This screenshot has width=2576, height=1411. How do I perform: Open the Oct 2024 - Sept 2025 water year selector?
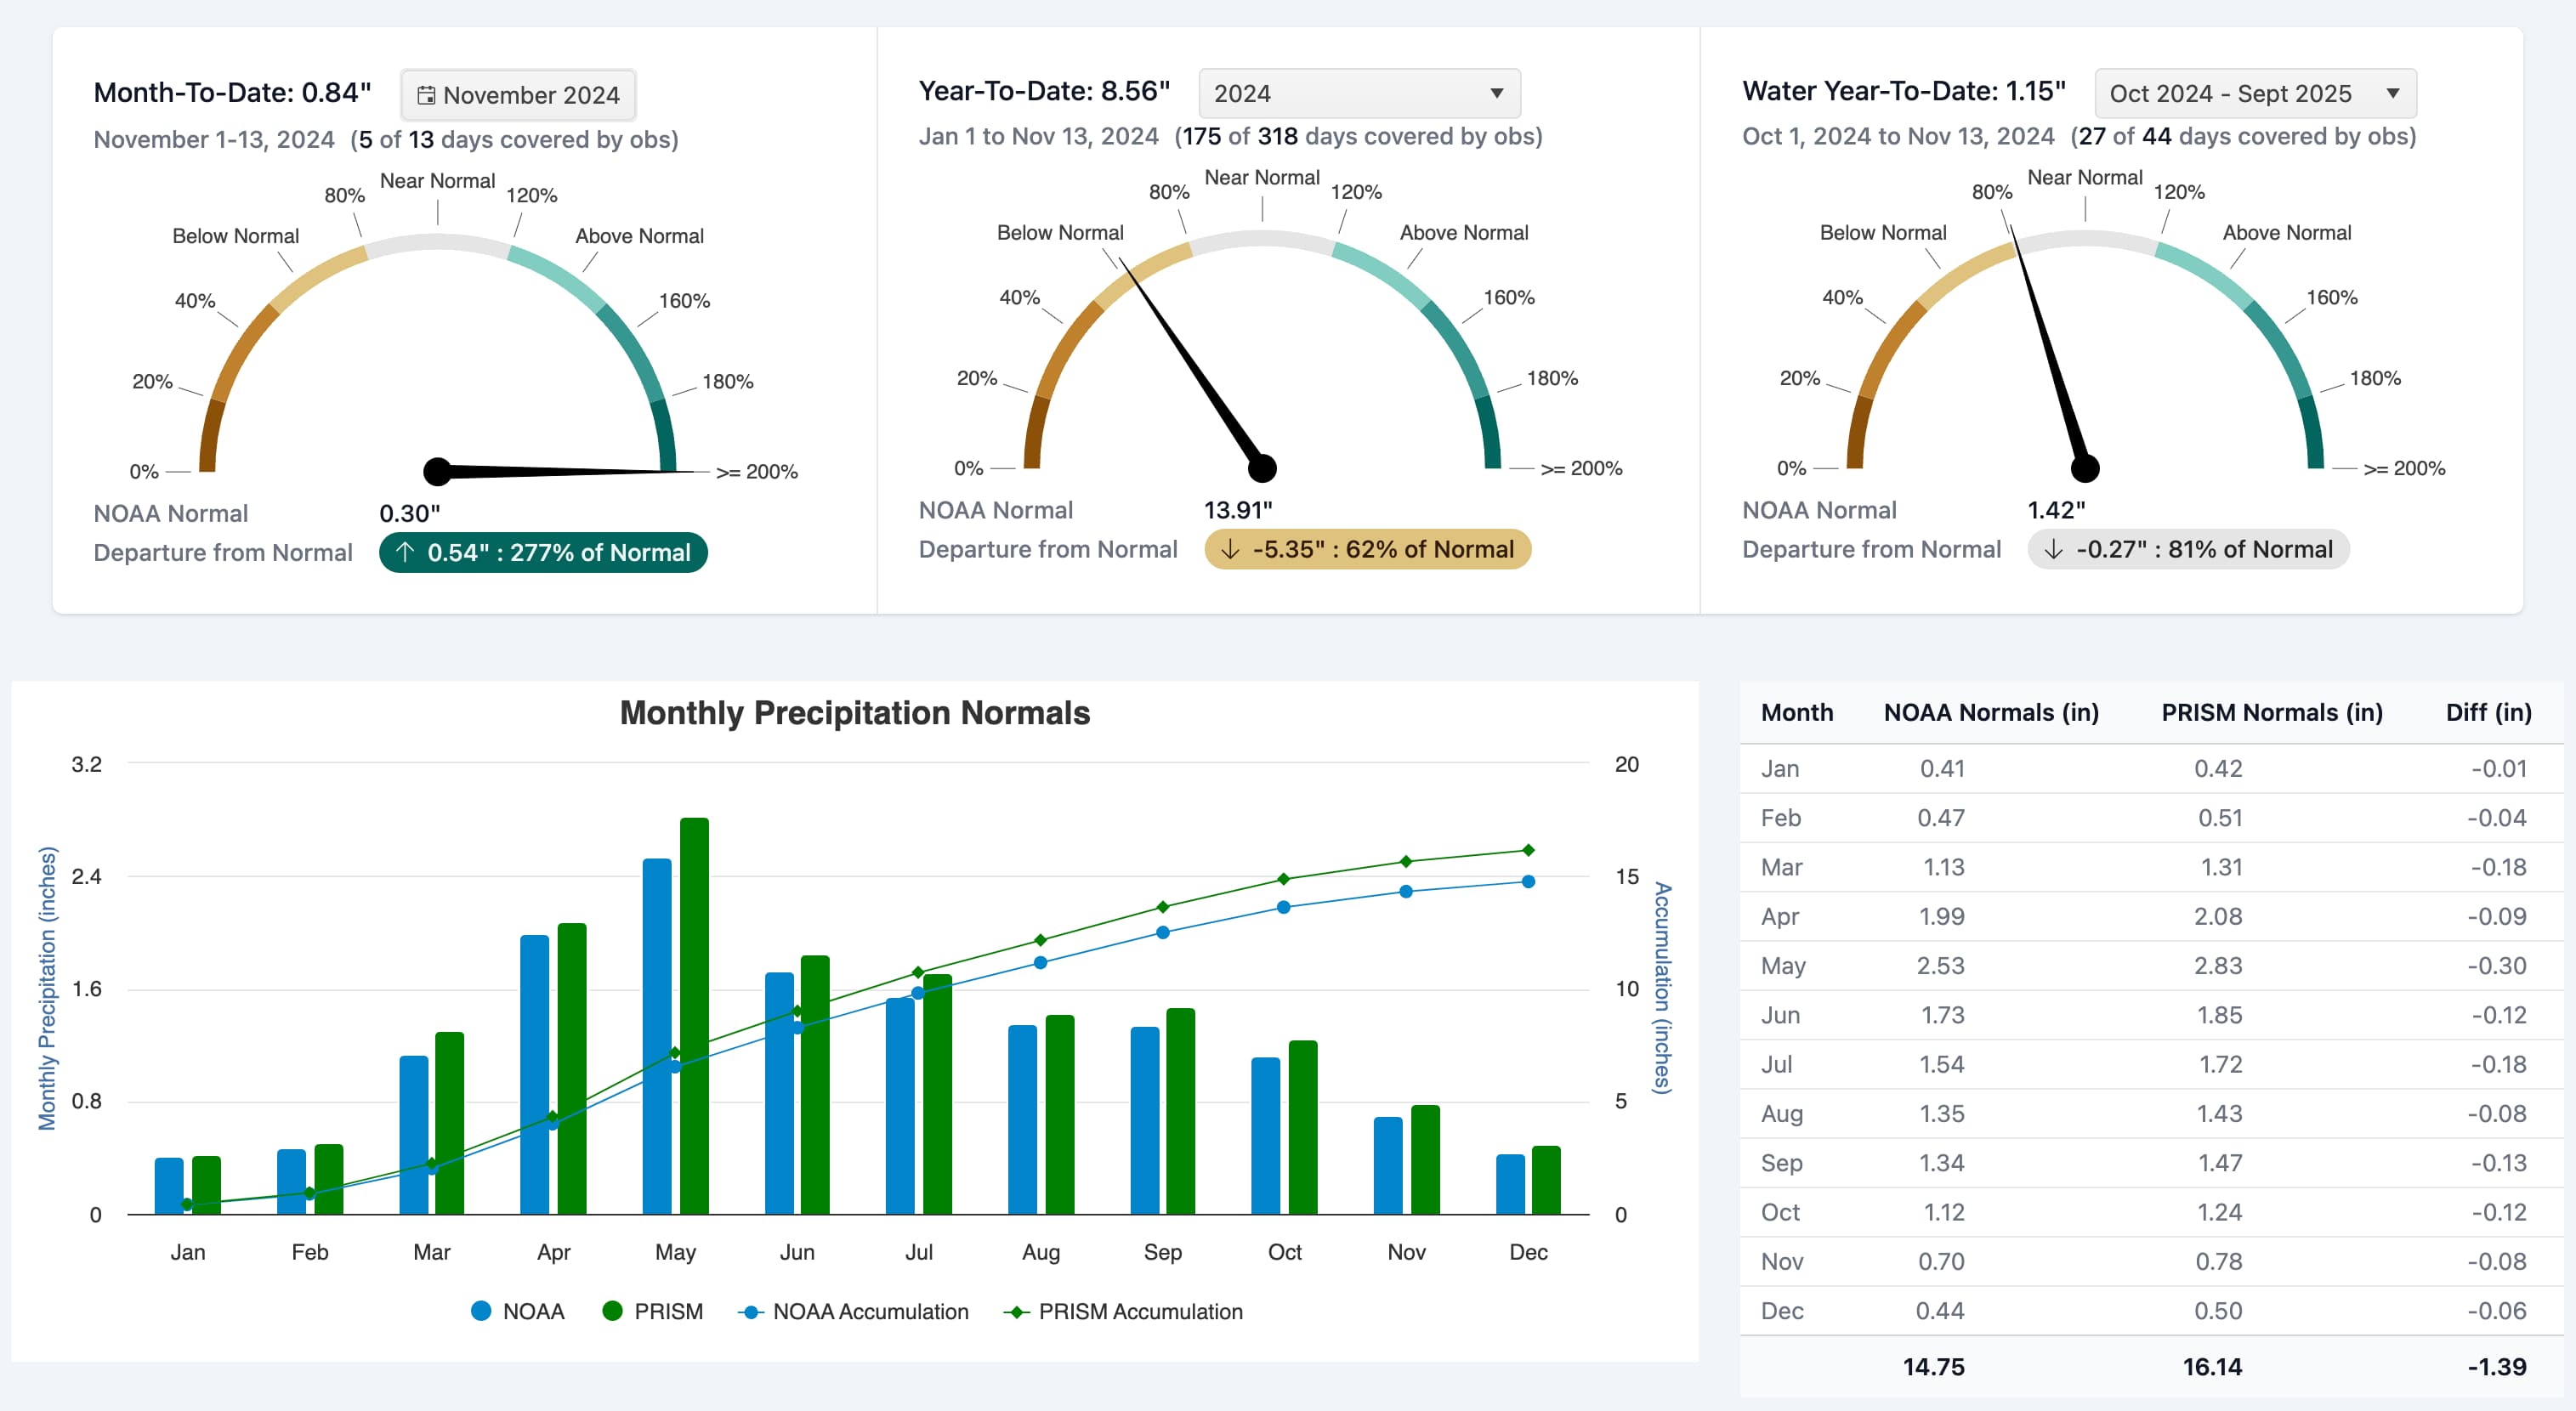point(2254,93)
